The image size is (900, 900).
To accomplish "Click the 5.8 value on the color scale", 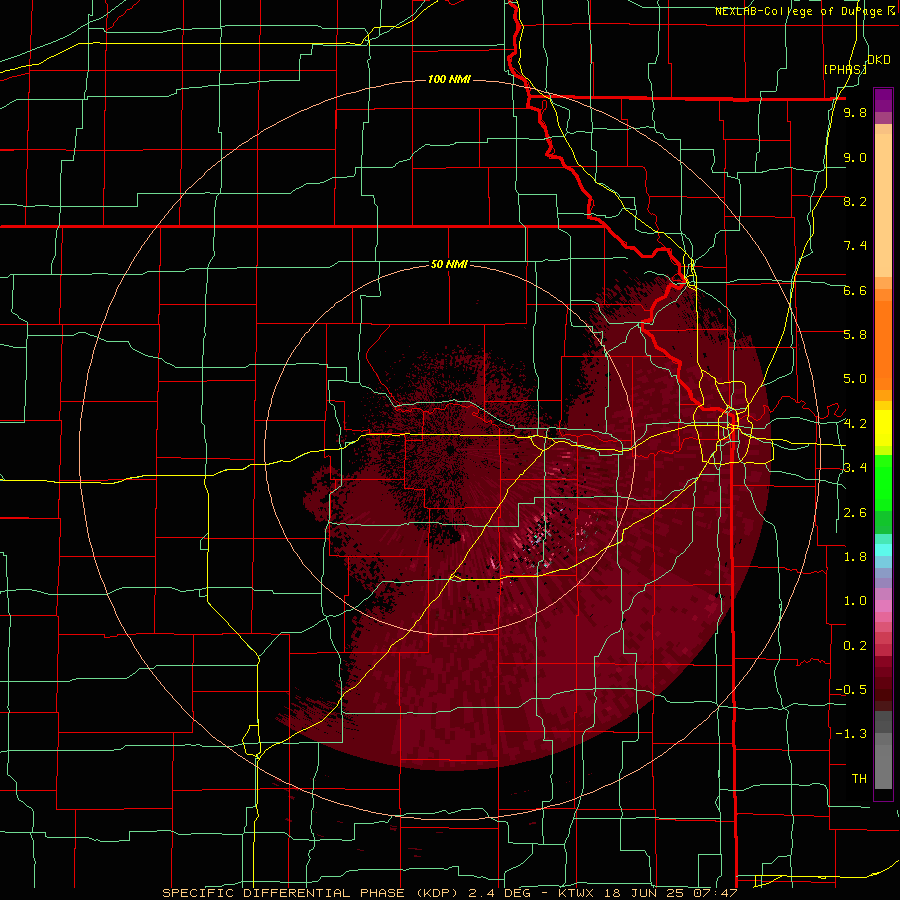I will (x=855, y=335).
